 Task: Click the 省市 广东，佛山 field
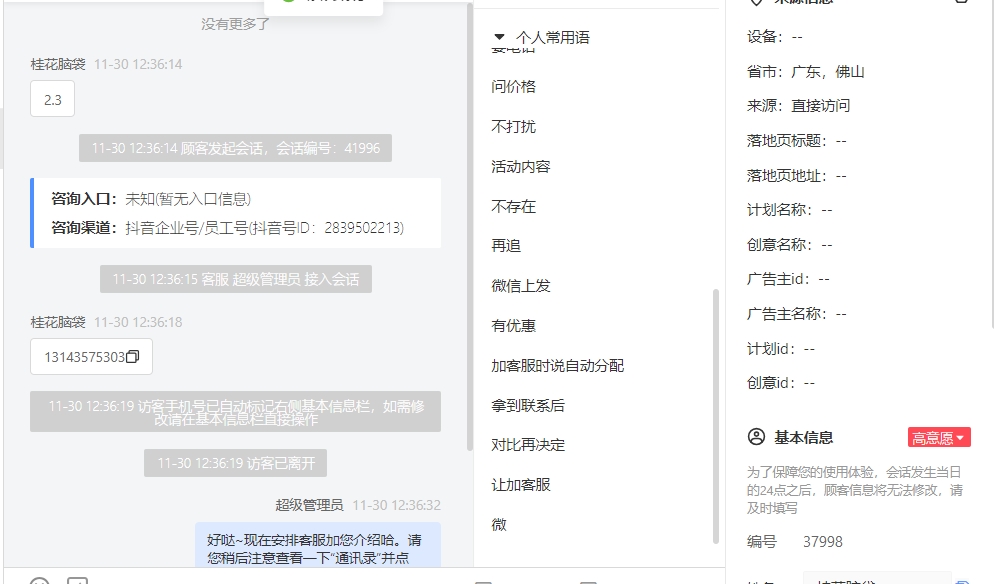(x=806, y=72)
